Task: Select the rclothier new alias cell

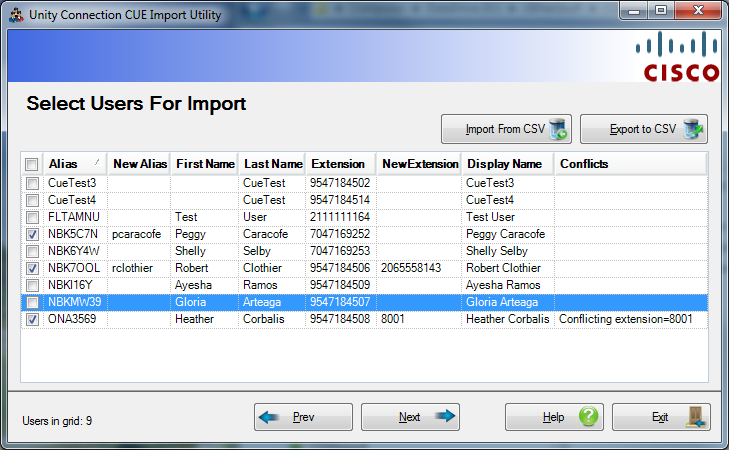Action: coord(139,268)
